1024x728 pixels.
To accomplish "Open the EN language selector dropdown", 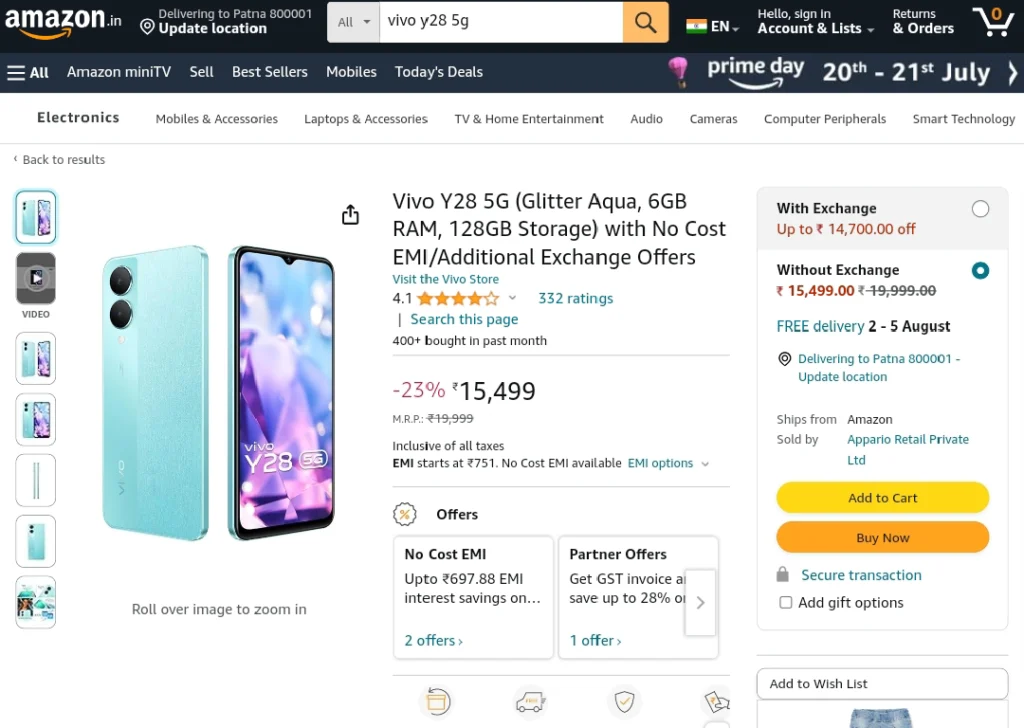I will (712, 27).
